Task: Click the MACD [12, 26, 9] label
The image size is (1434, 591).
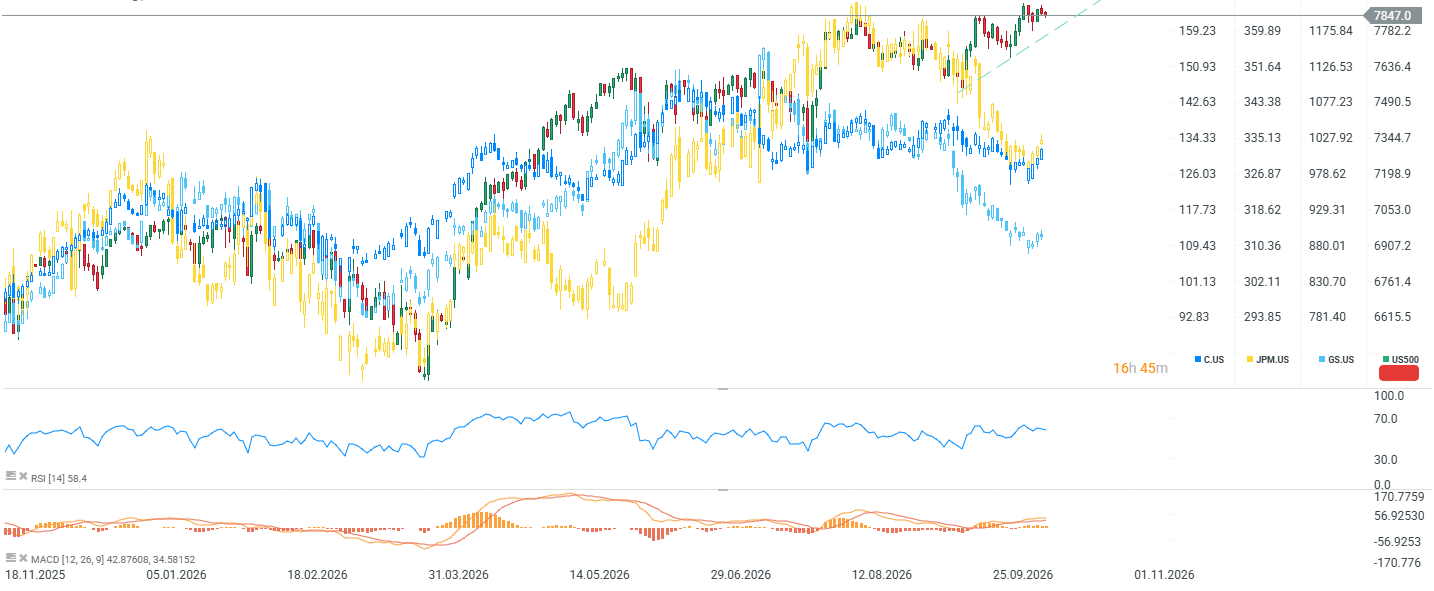Action: click(x=113, y=560)
